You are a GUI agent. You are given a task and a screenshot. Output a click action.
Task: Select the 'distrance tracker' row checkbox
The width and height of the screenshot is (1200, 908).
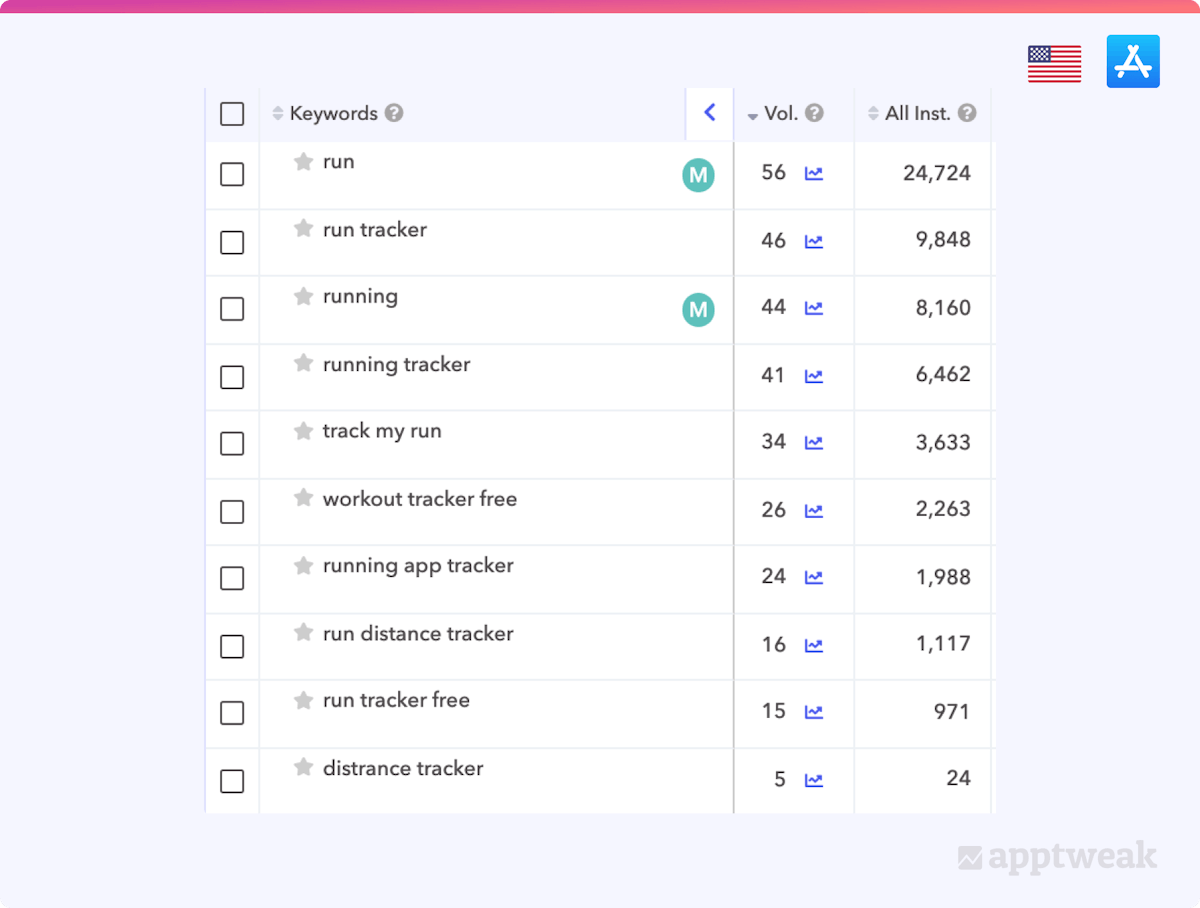pyautogui.click(x=232, y=781)
